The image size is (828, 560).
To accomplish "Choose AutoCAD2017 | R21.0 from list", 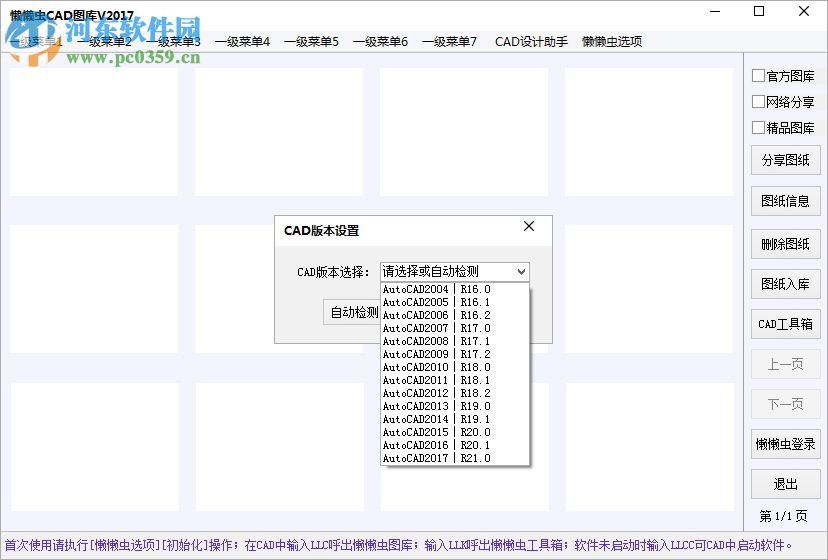I will (x=455, y=458).
